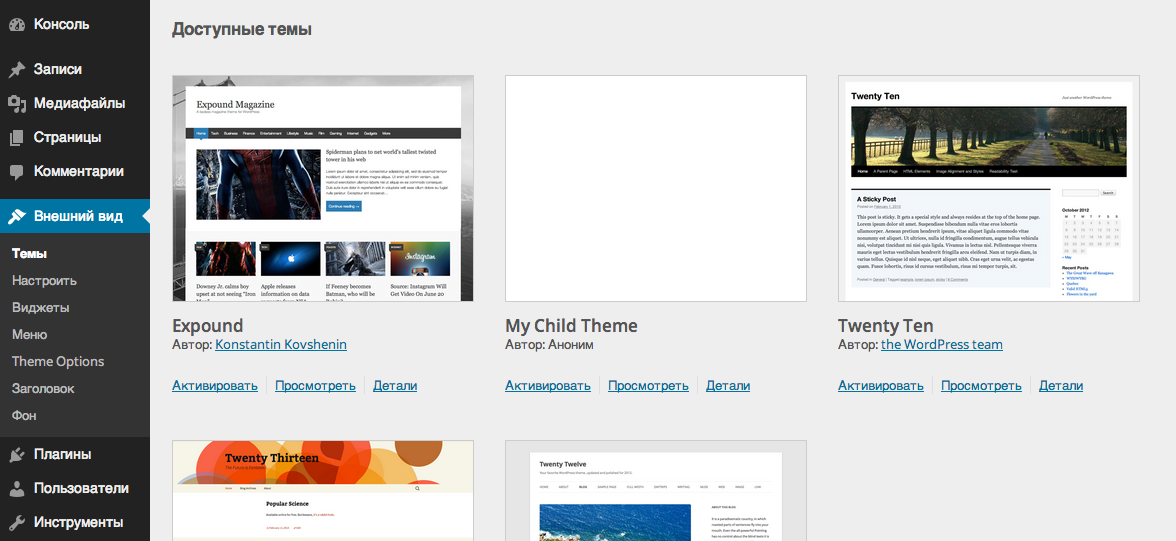The width and height of the screenshot is (1176, 541).
Task: Click the Записи pushpin icon
Action: (17, 70)
